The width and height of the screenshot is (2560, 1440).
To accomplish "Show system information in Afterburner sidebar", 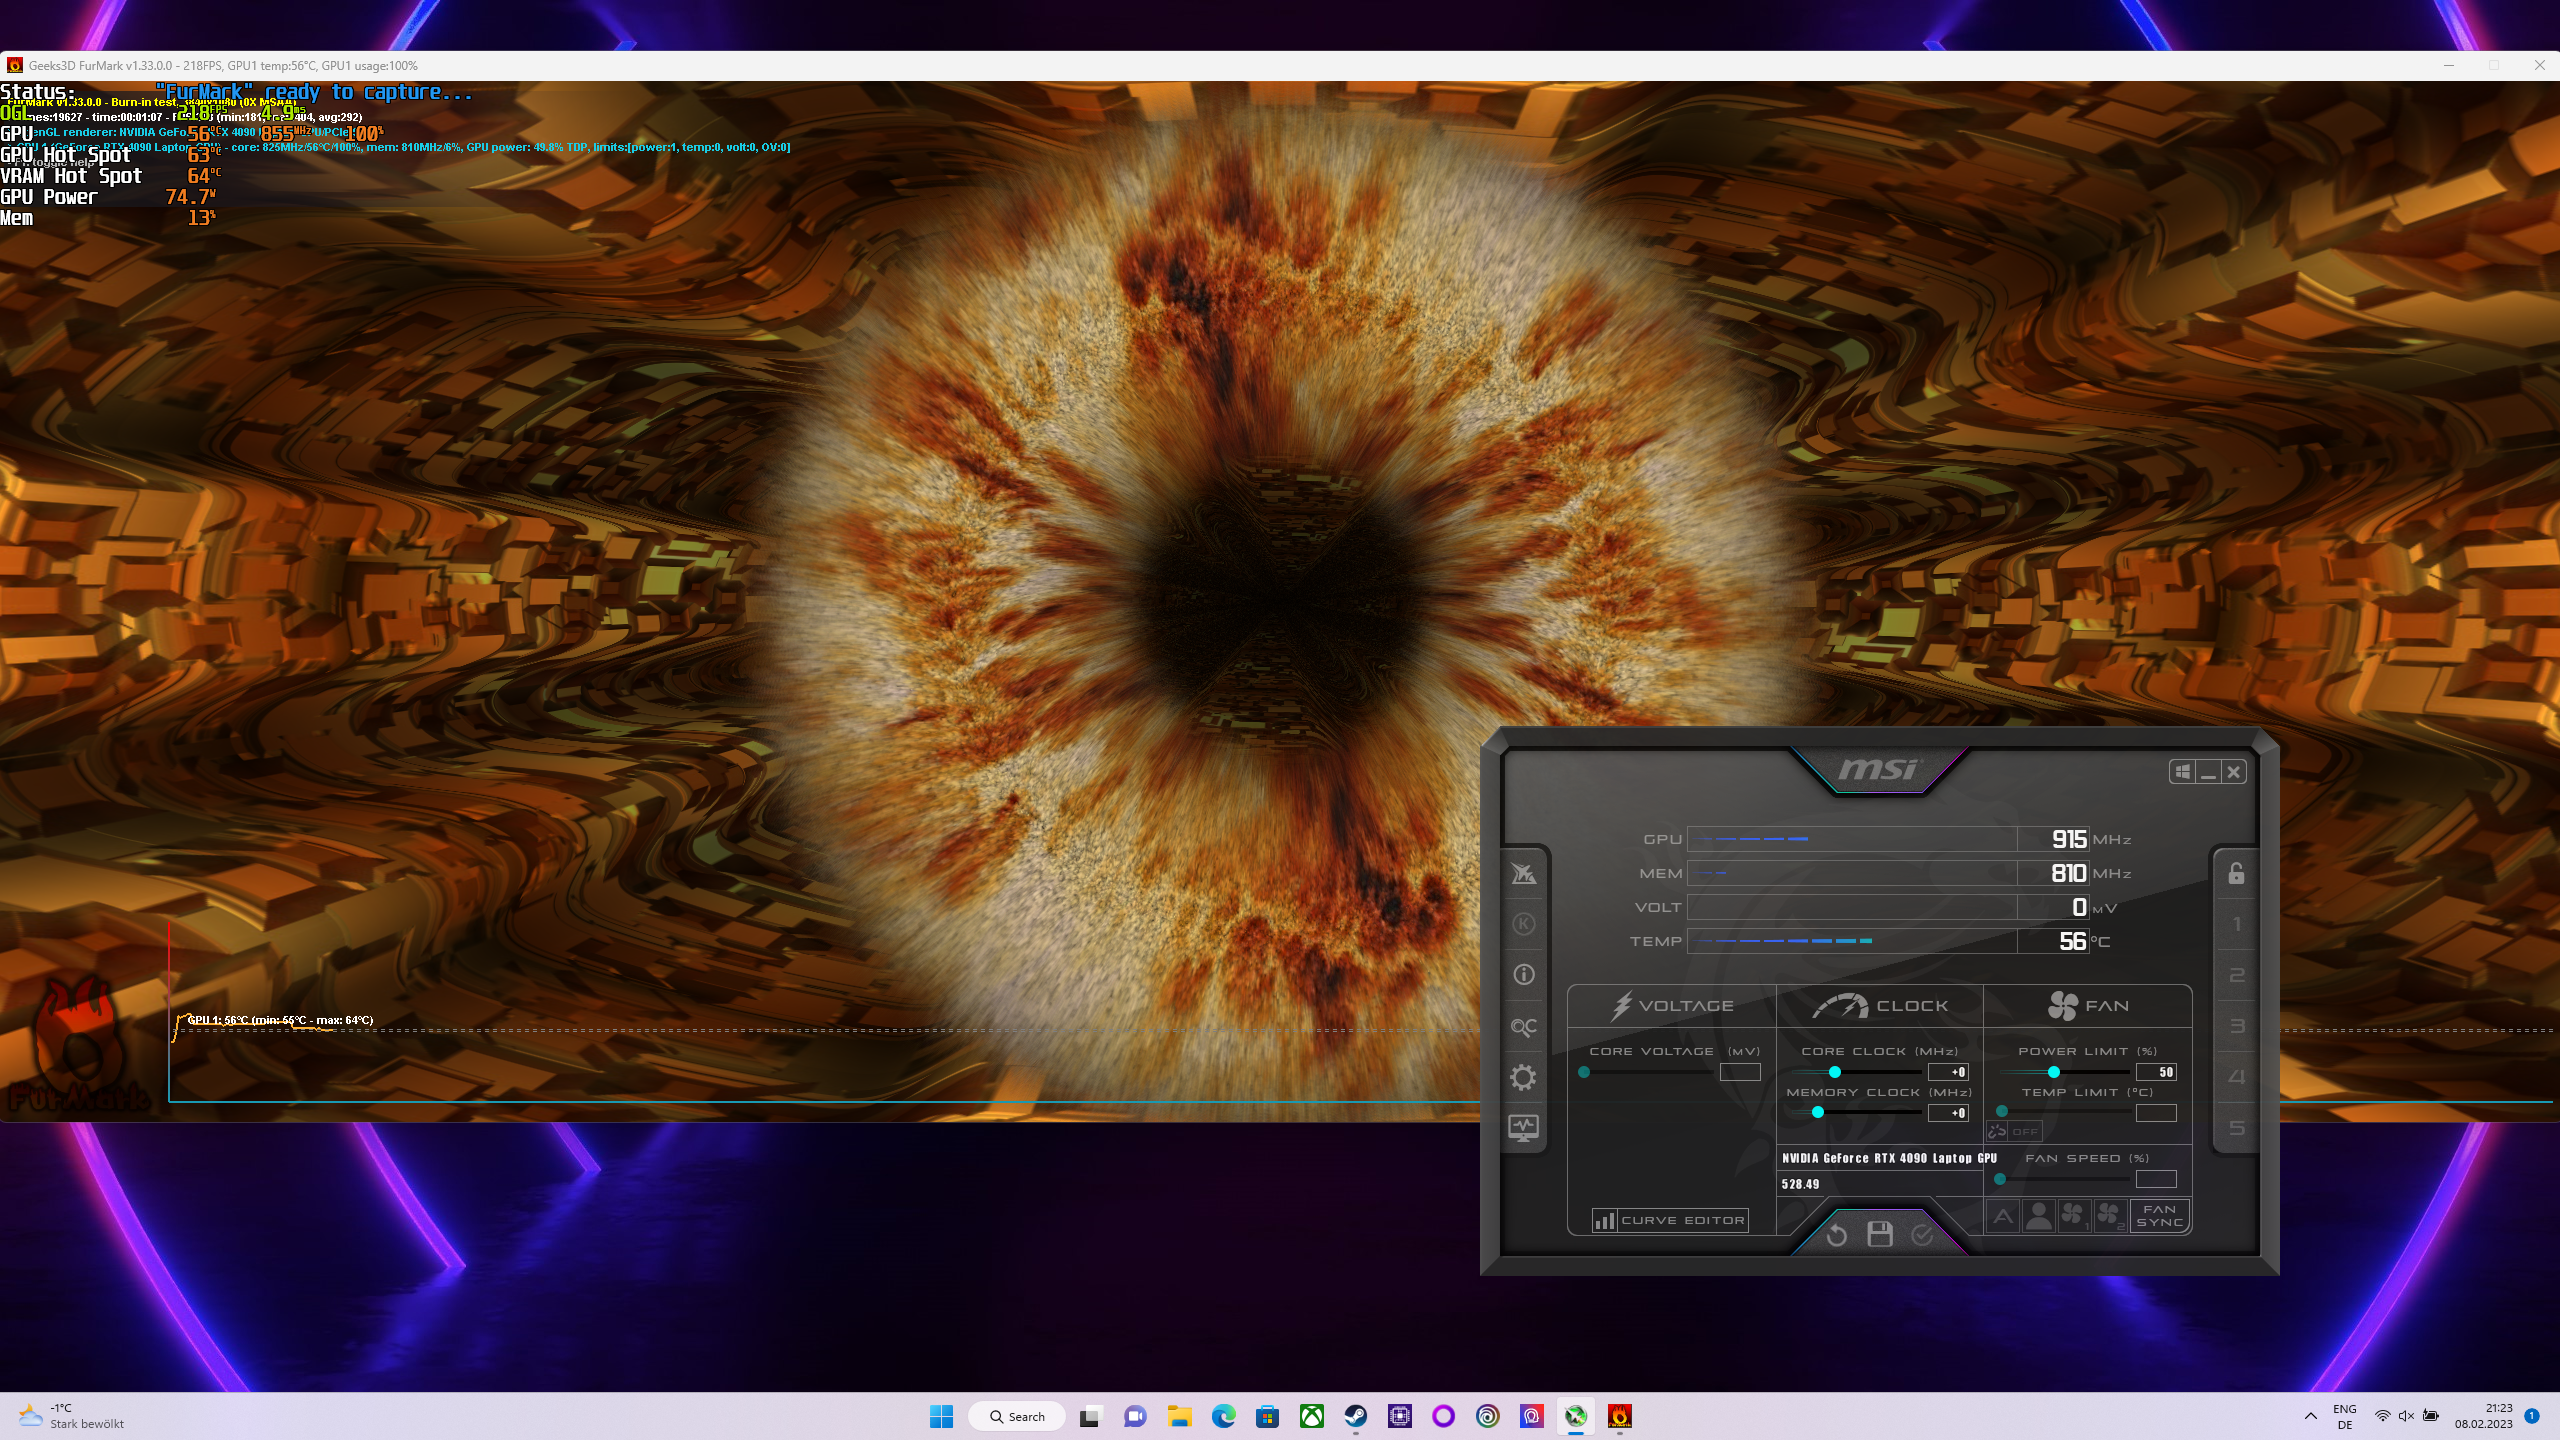I will [1523, 975].
